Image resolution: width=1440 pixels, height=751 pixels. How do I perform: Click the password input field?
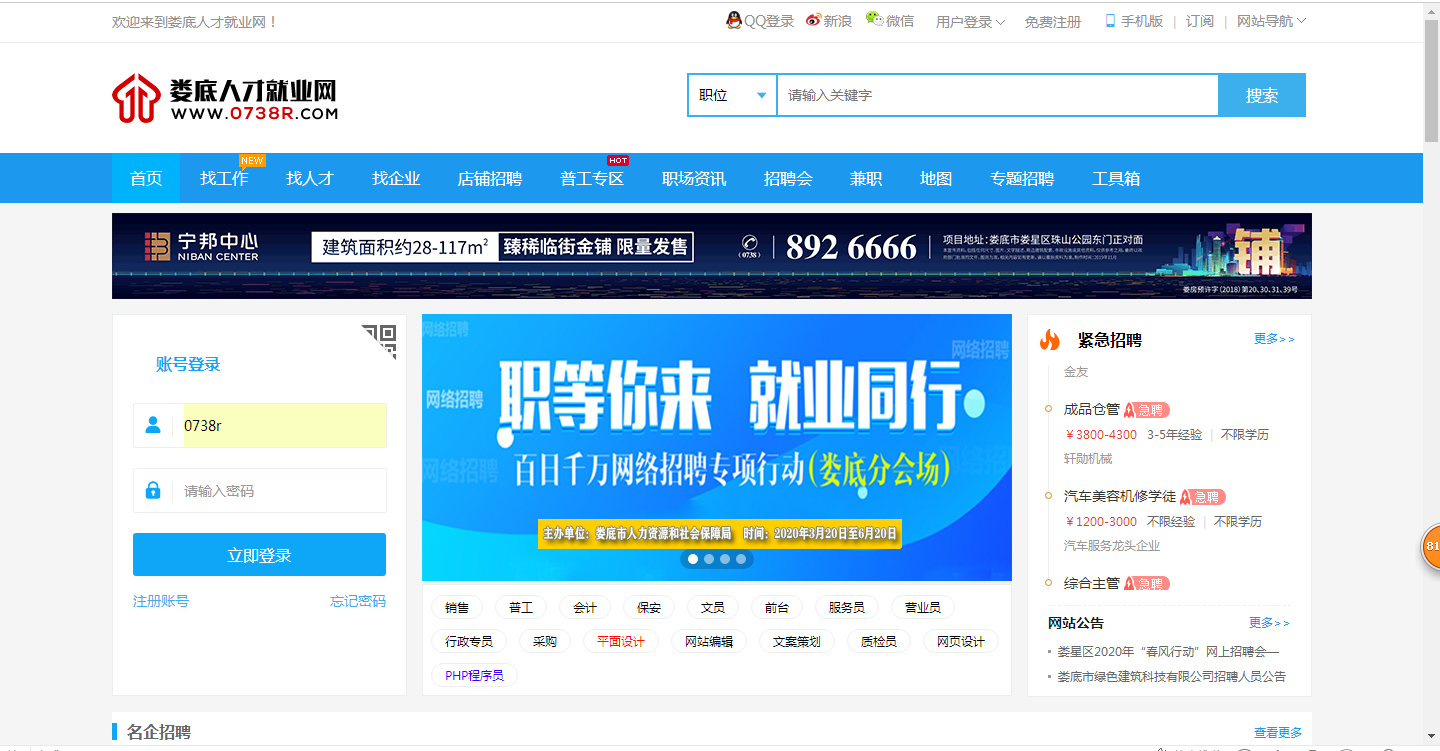[280, 490]
